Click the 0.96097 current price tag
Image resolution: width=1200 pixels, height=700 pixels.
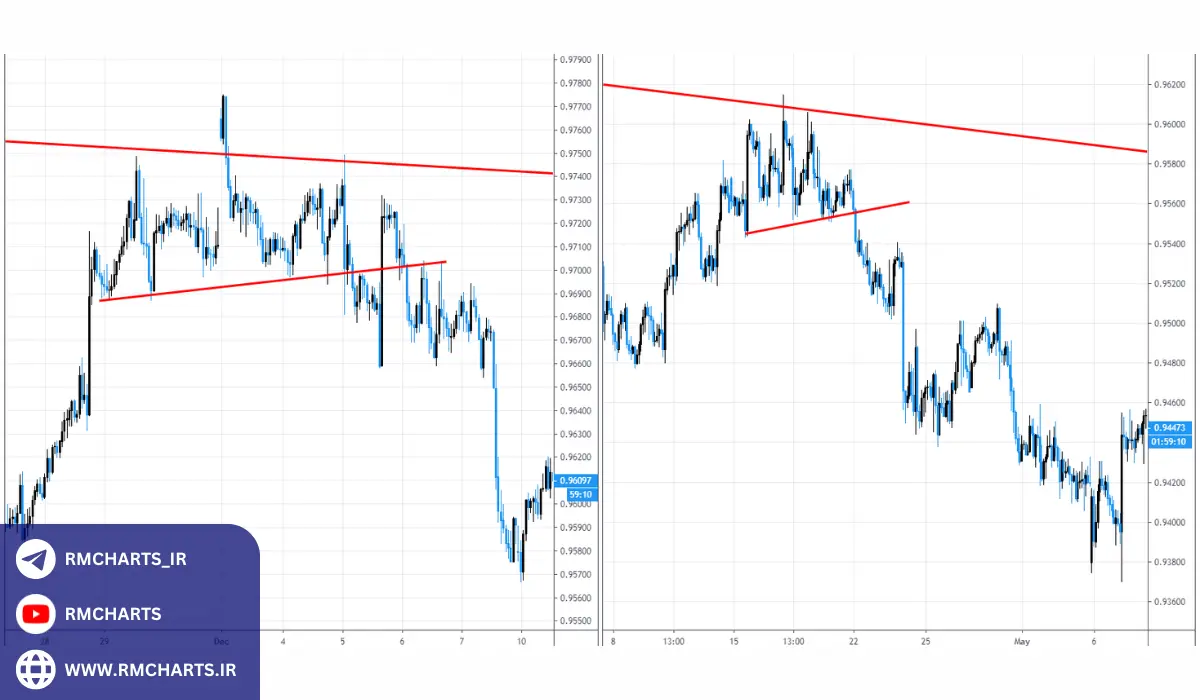coord(579,481)
